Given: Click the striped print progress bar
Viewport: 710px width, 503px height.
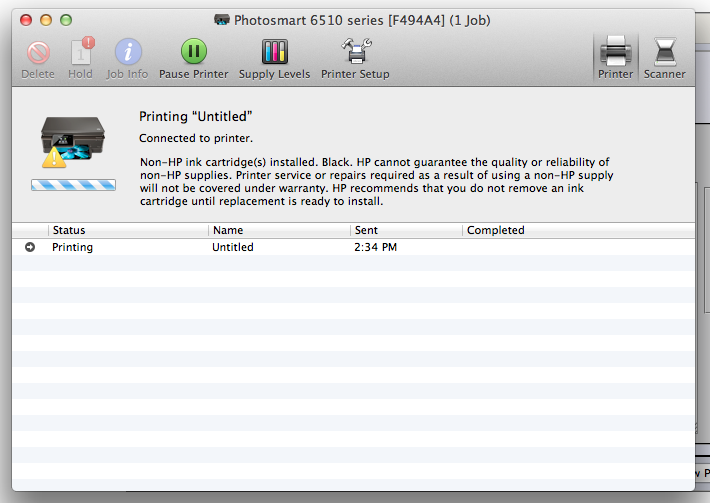Looking at the screenshot, I should click(73, 185).
